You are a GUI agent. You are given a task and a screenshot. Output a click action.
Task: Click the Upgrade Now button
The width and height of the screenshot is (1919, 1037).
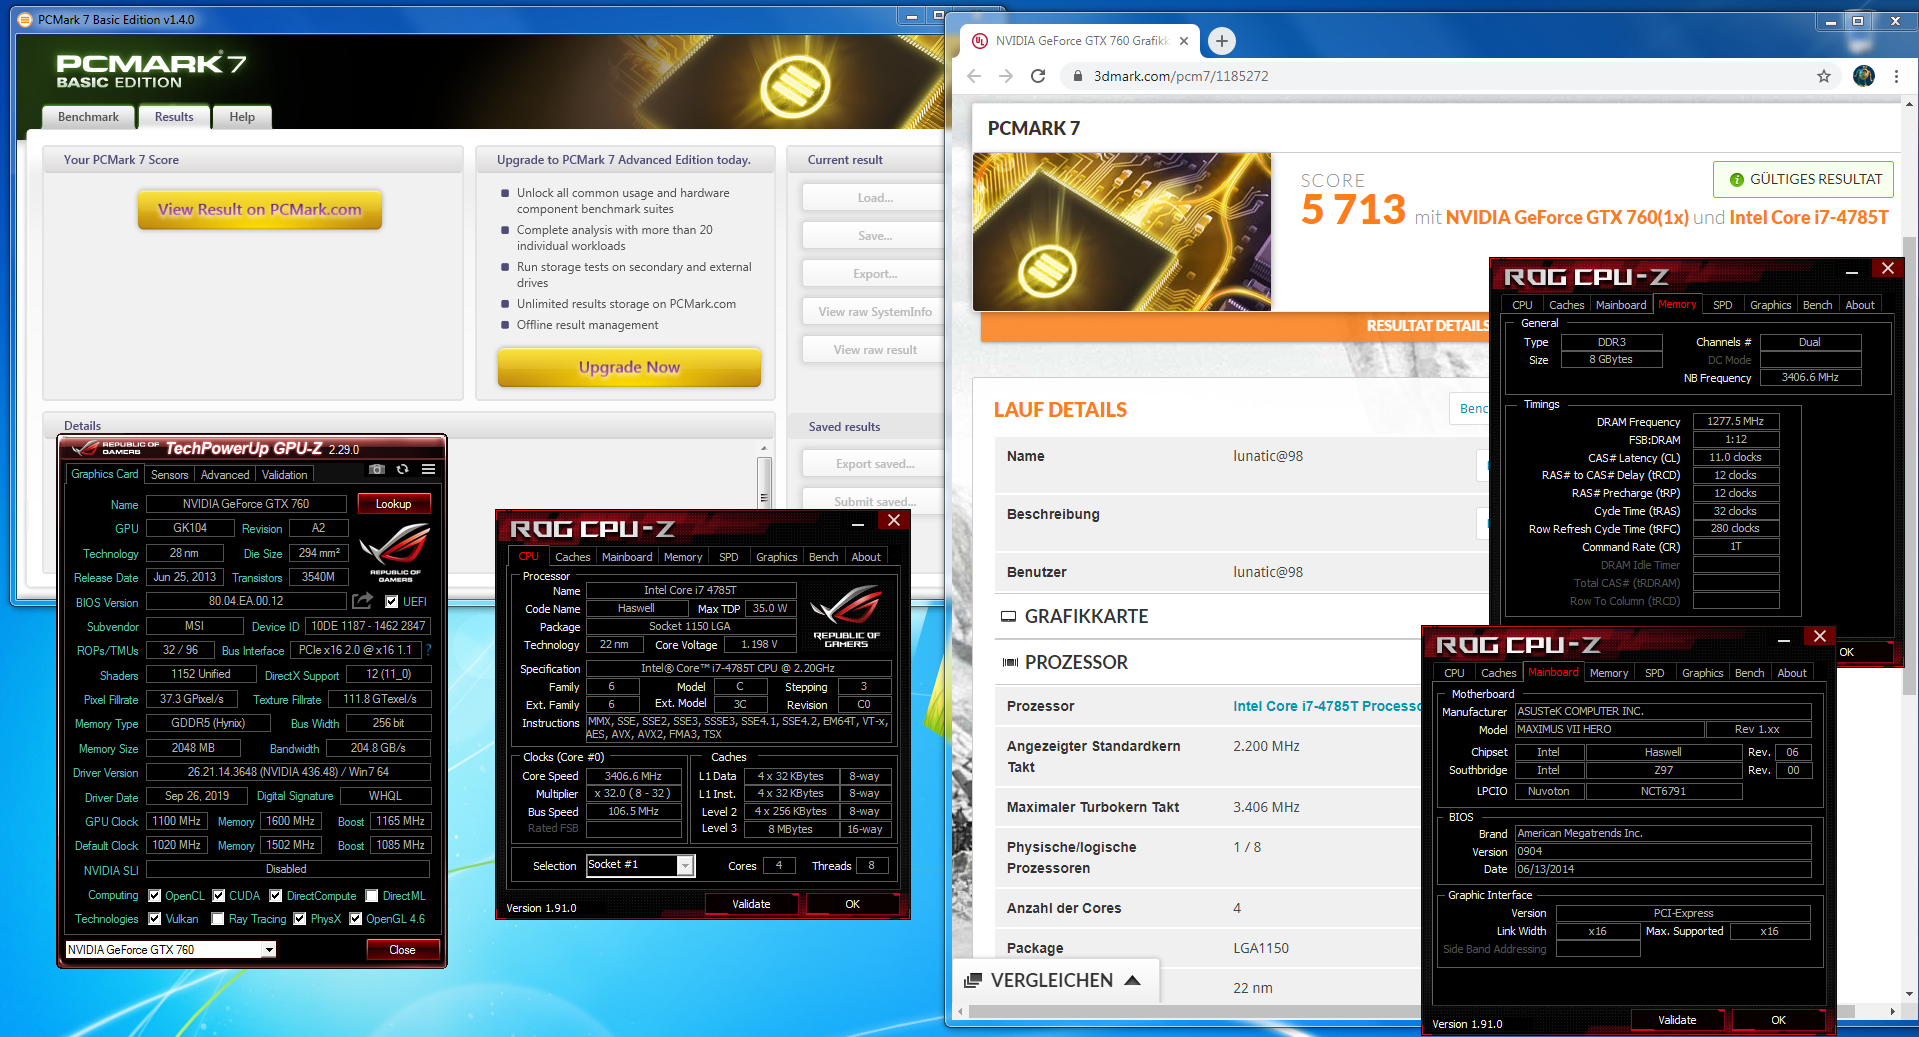629,367
